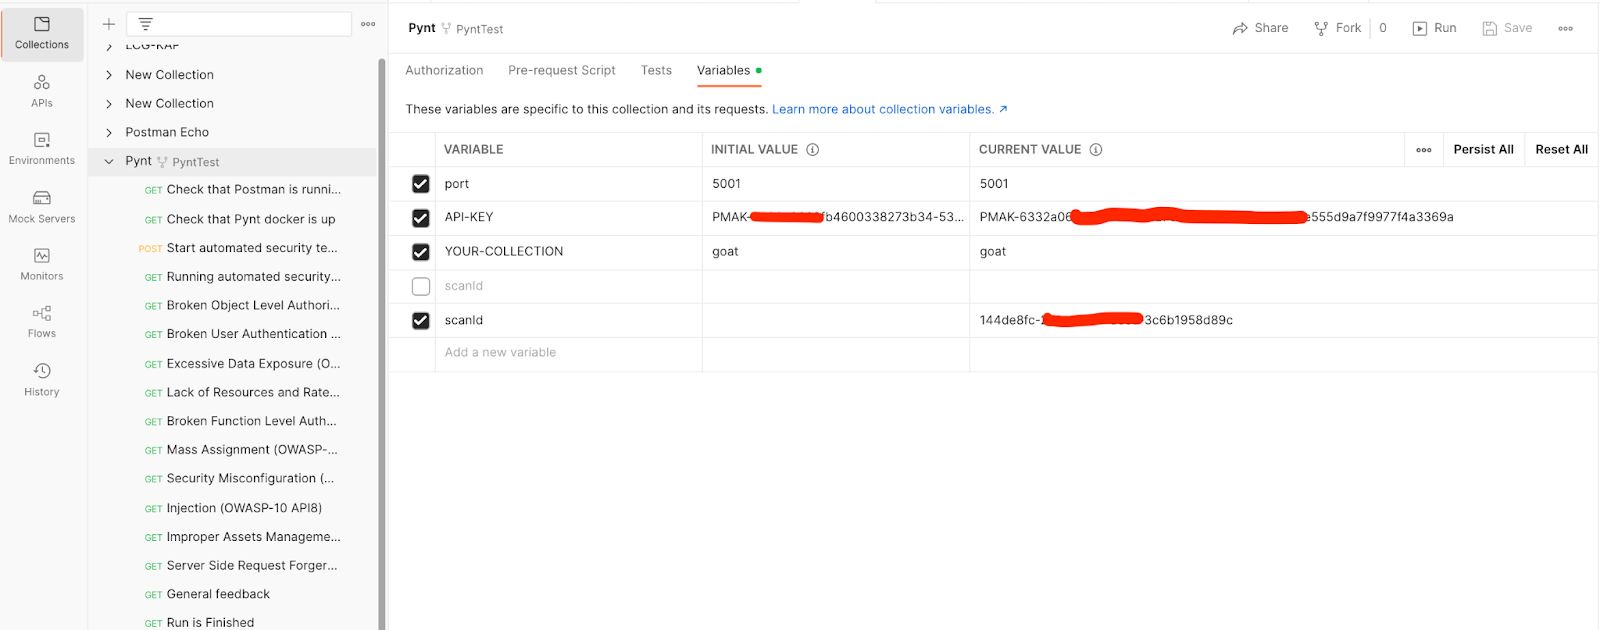Image resolution: width=1600 pixels, height=630 pixels.
Task: Click the plus icon to create collection
Action: [109, 24]
